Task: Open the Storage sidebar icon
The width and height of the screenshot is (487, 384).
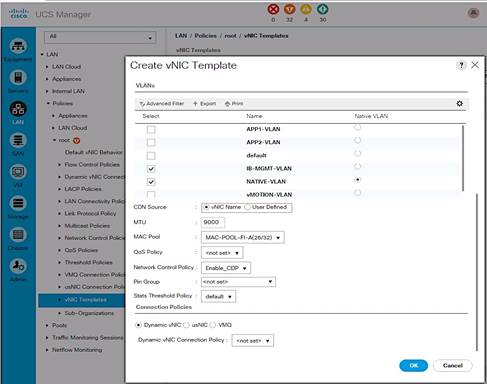Action: (18, 203)
